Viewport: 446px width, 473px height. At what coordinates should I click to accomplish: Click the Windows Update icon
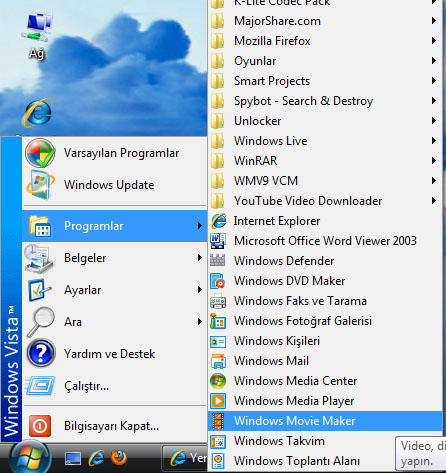[x=40, y=185]
